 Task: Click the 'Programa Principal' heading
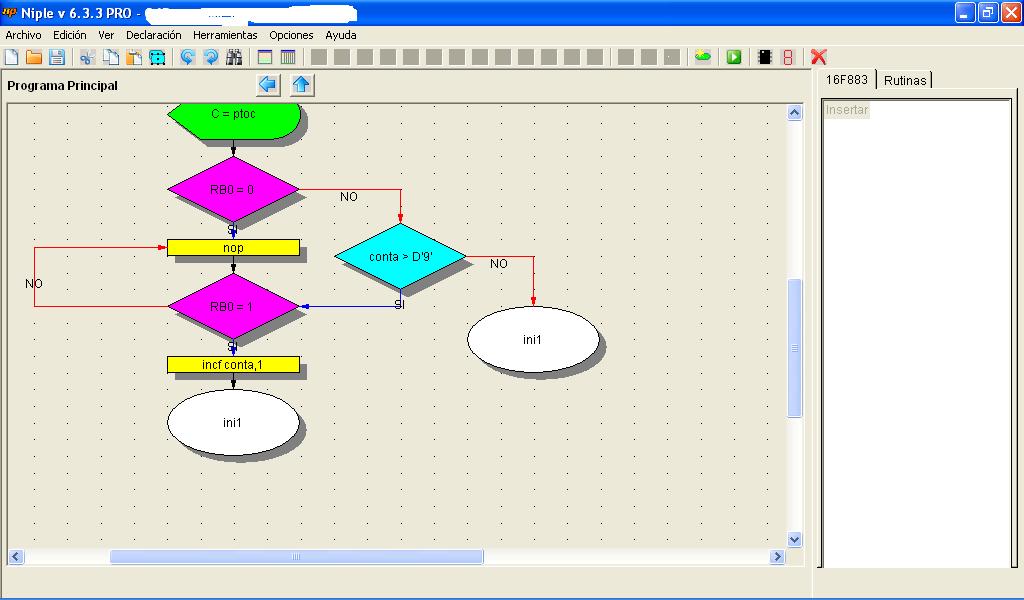(63, 86)
